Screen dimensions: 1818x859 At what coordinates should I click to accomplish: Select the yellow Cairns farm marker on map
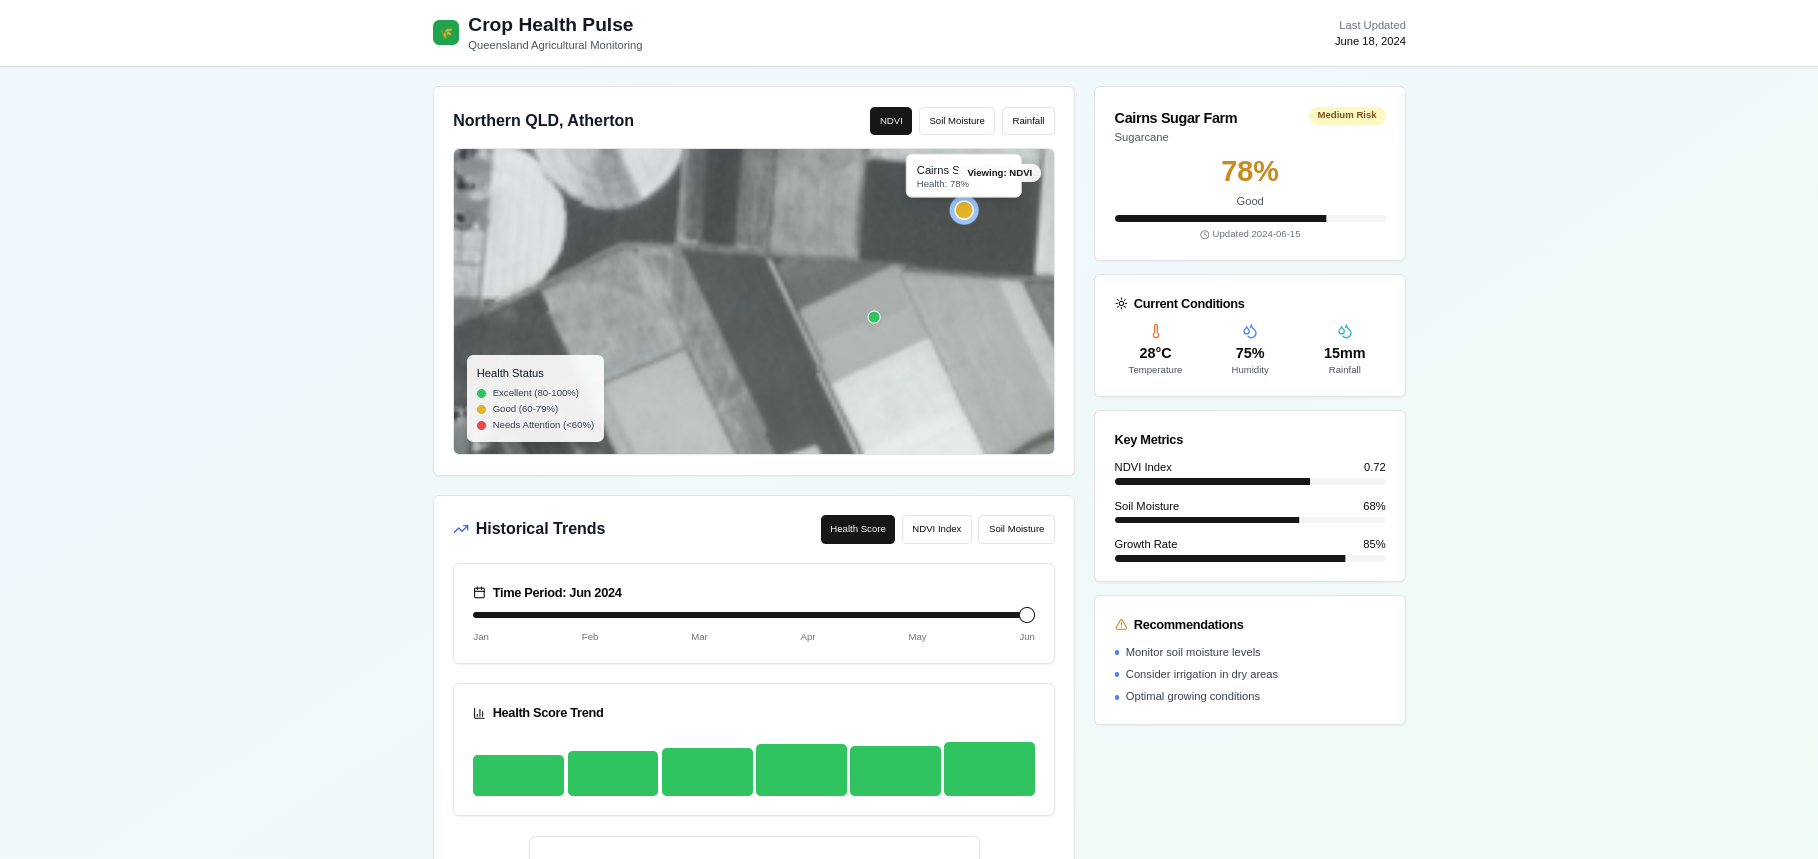click(x=964, y=210)
